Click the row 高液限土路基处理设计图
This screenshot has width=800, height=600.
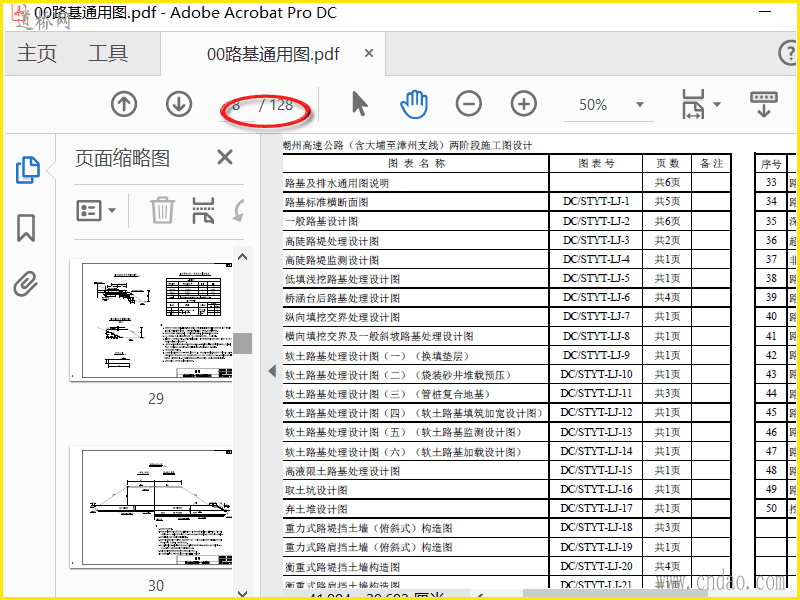tap(507, 470)
